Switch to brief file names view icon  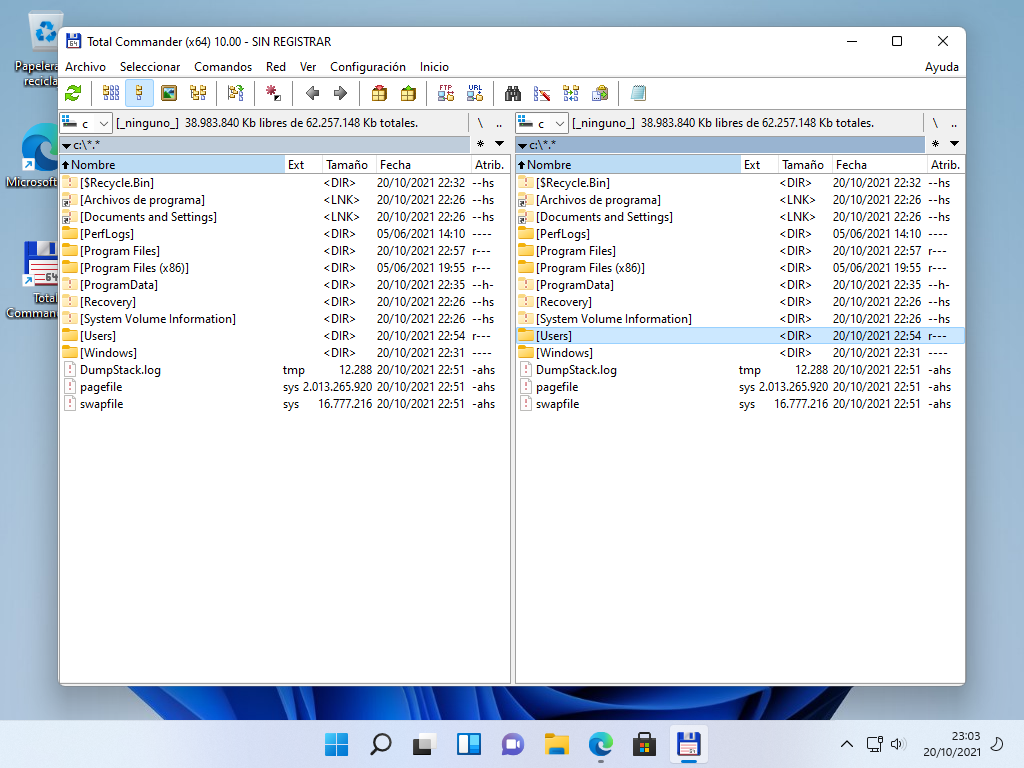click(x=111, y=93)
